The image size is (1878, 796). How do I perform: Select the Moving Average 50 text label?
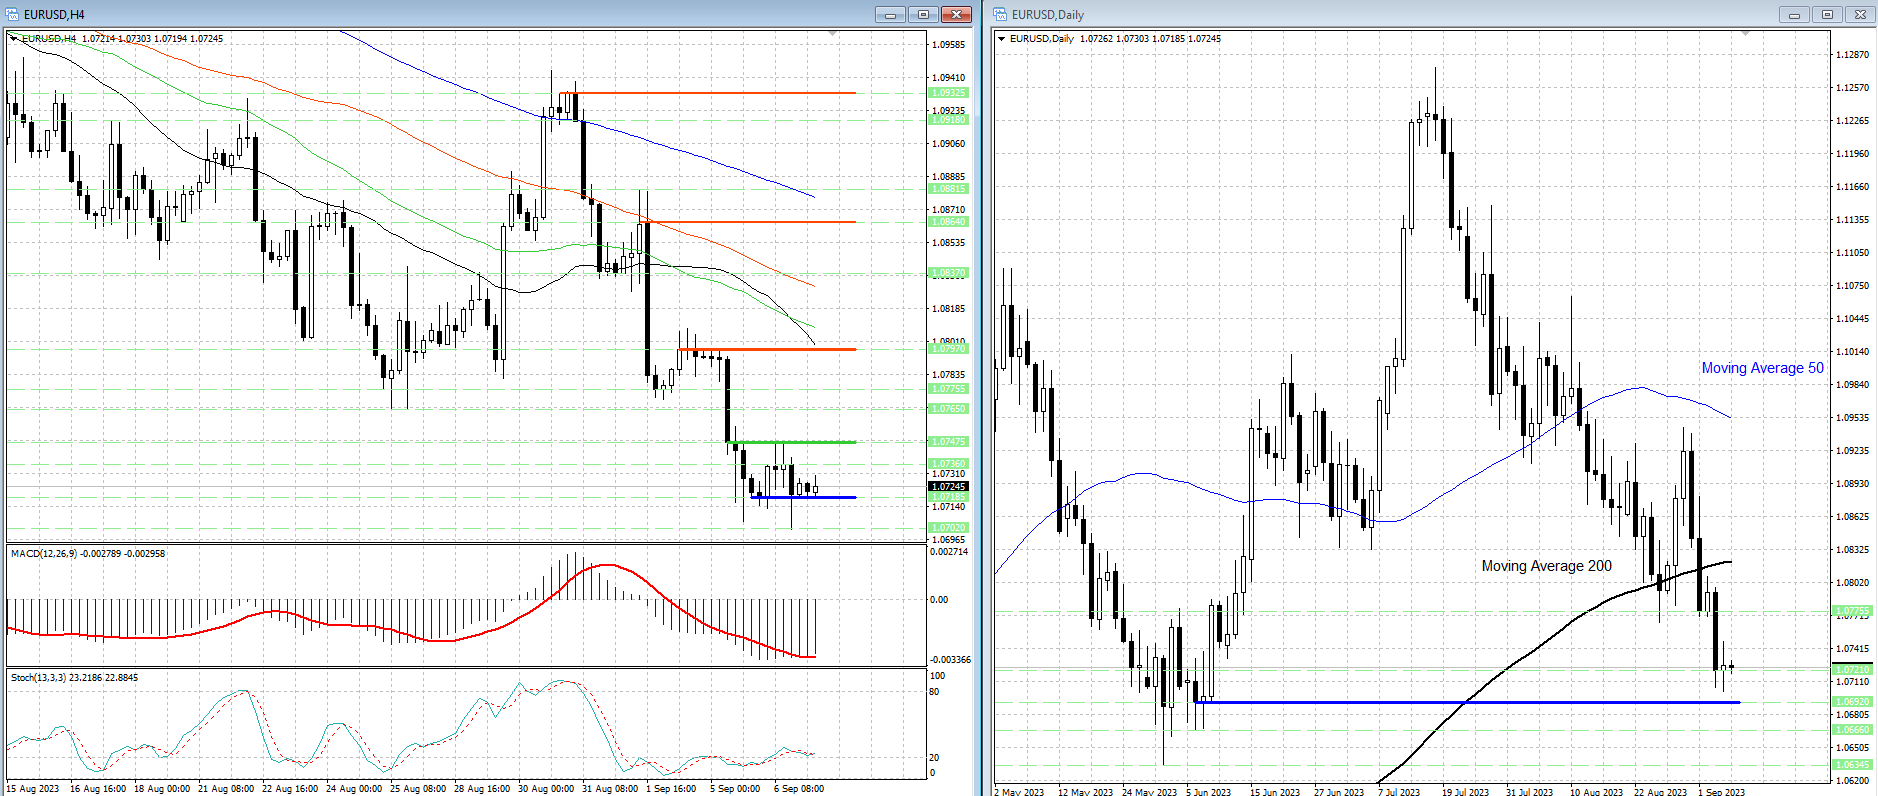coord(1762,368)
